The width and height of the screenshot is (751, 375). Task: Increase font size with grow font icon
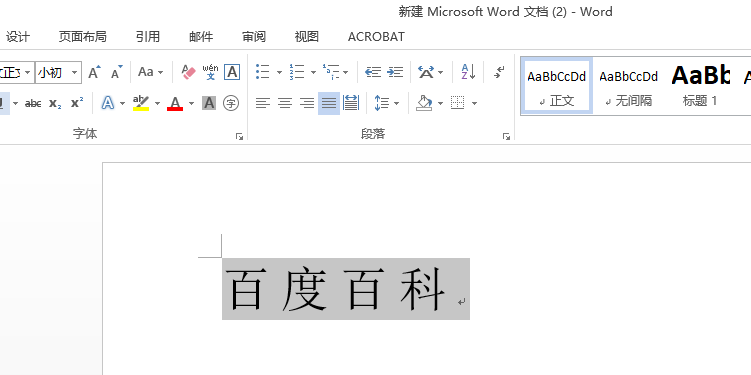[94, 72]
